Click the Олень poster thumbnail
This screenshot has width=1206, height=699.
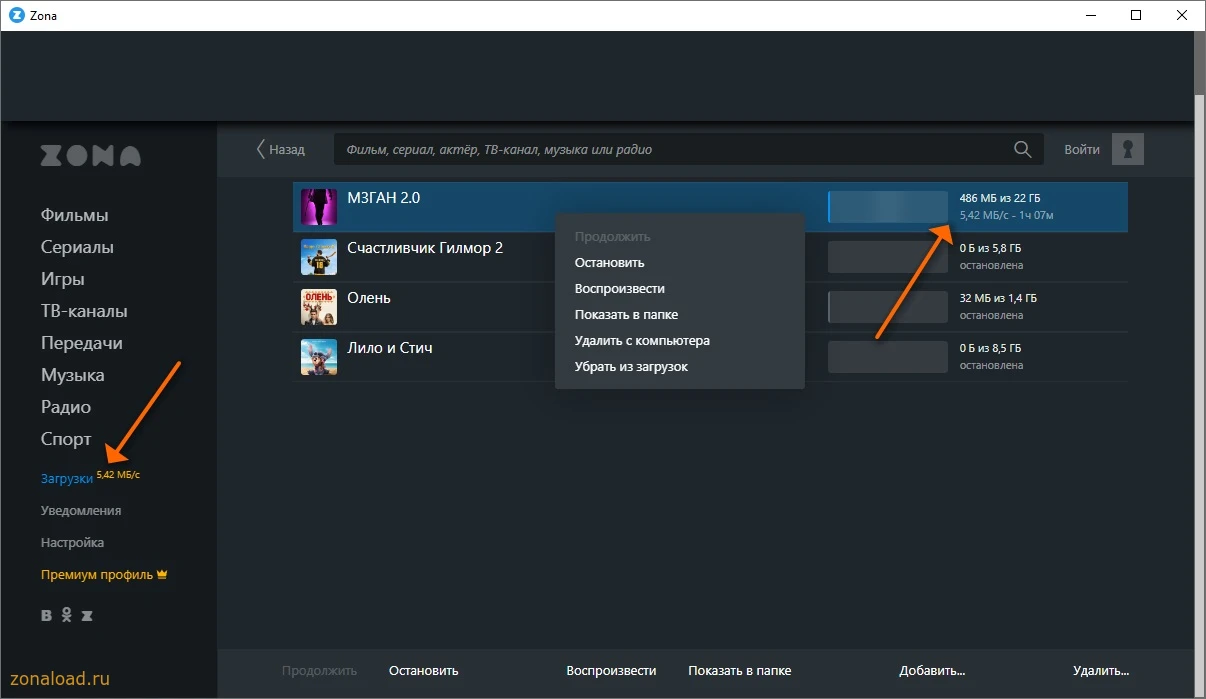point(319,307)
